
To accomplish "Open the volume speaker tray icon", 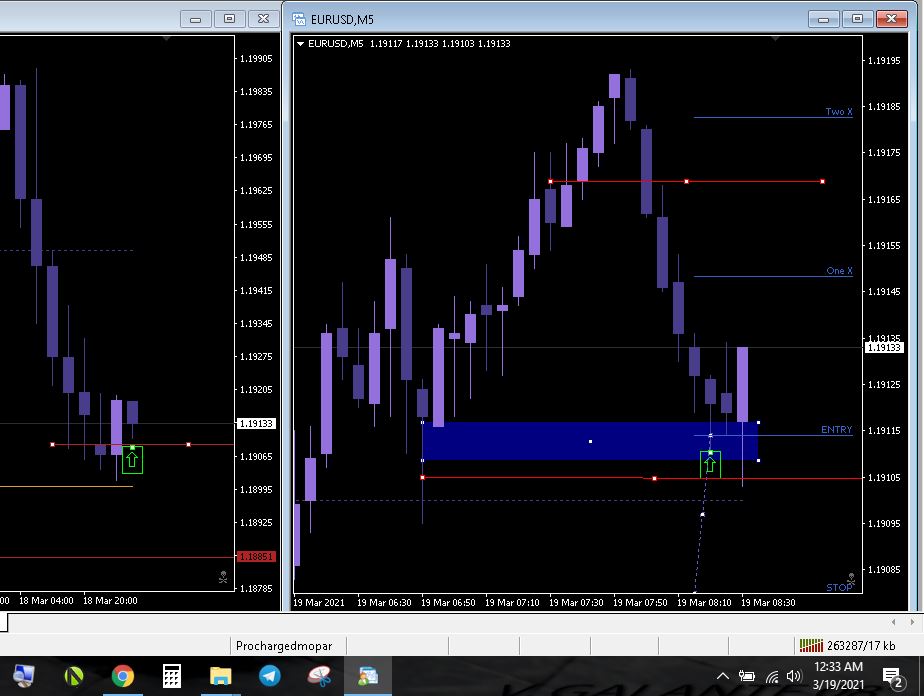I will coord(794,676).
